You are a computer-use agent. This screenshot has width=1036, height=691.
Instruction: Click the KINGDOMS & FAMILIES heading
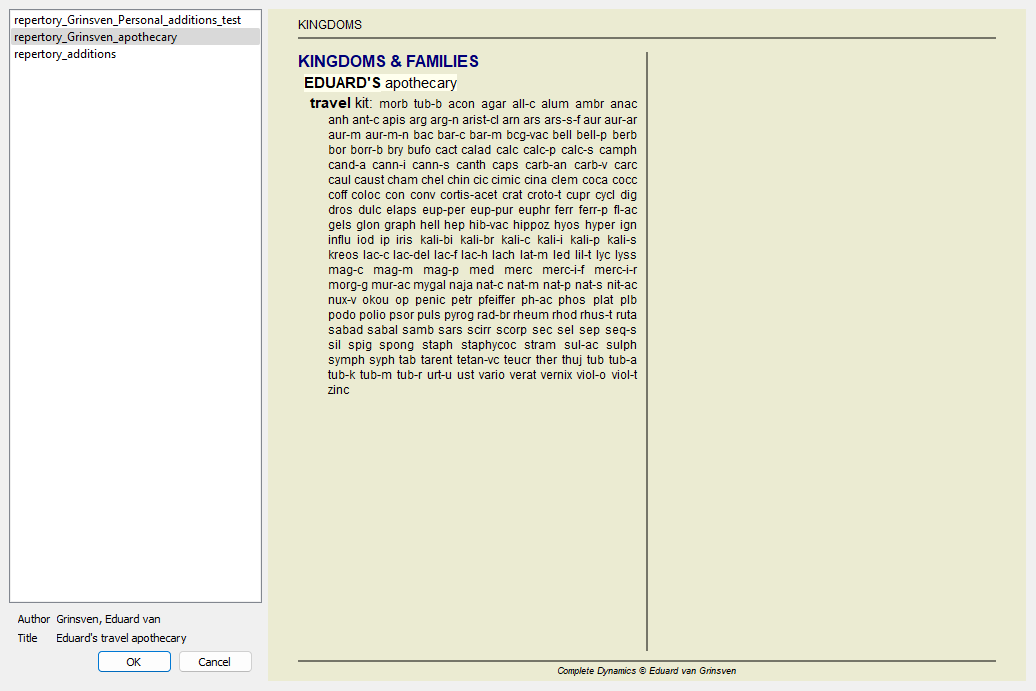(388, 61)
